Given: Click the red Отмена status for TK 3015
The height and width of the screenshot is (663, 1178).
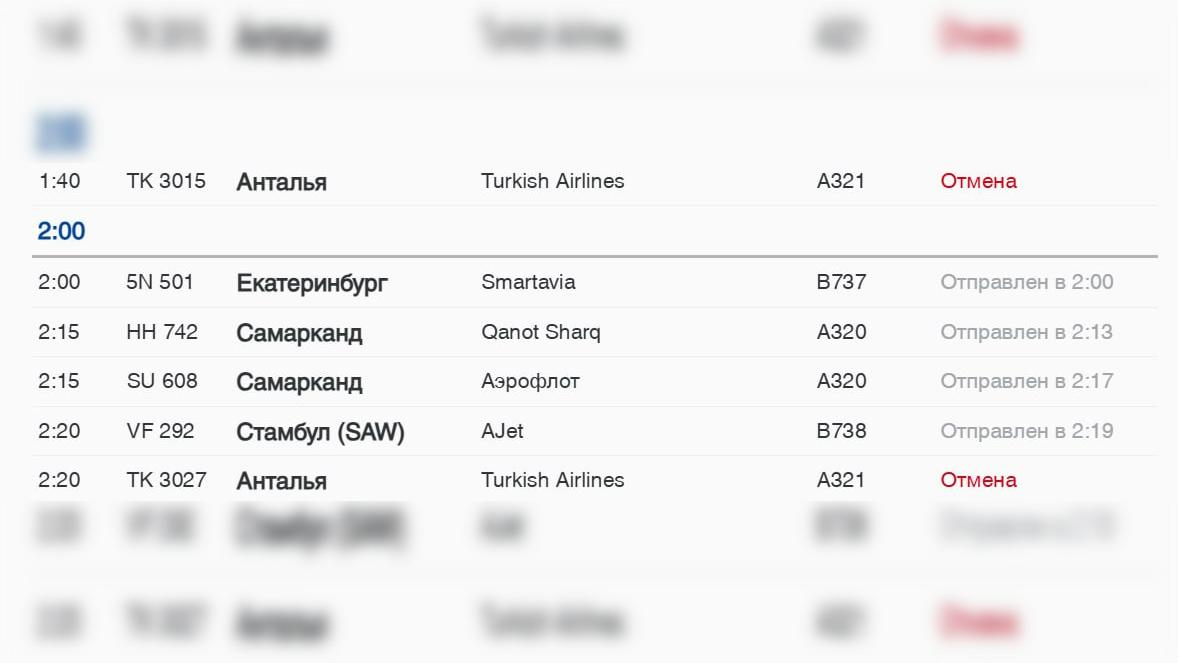Looking at the screenshot, I should (978, 181).
